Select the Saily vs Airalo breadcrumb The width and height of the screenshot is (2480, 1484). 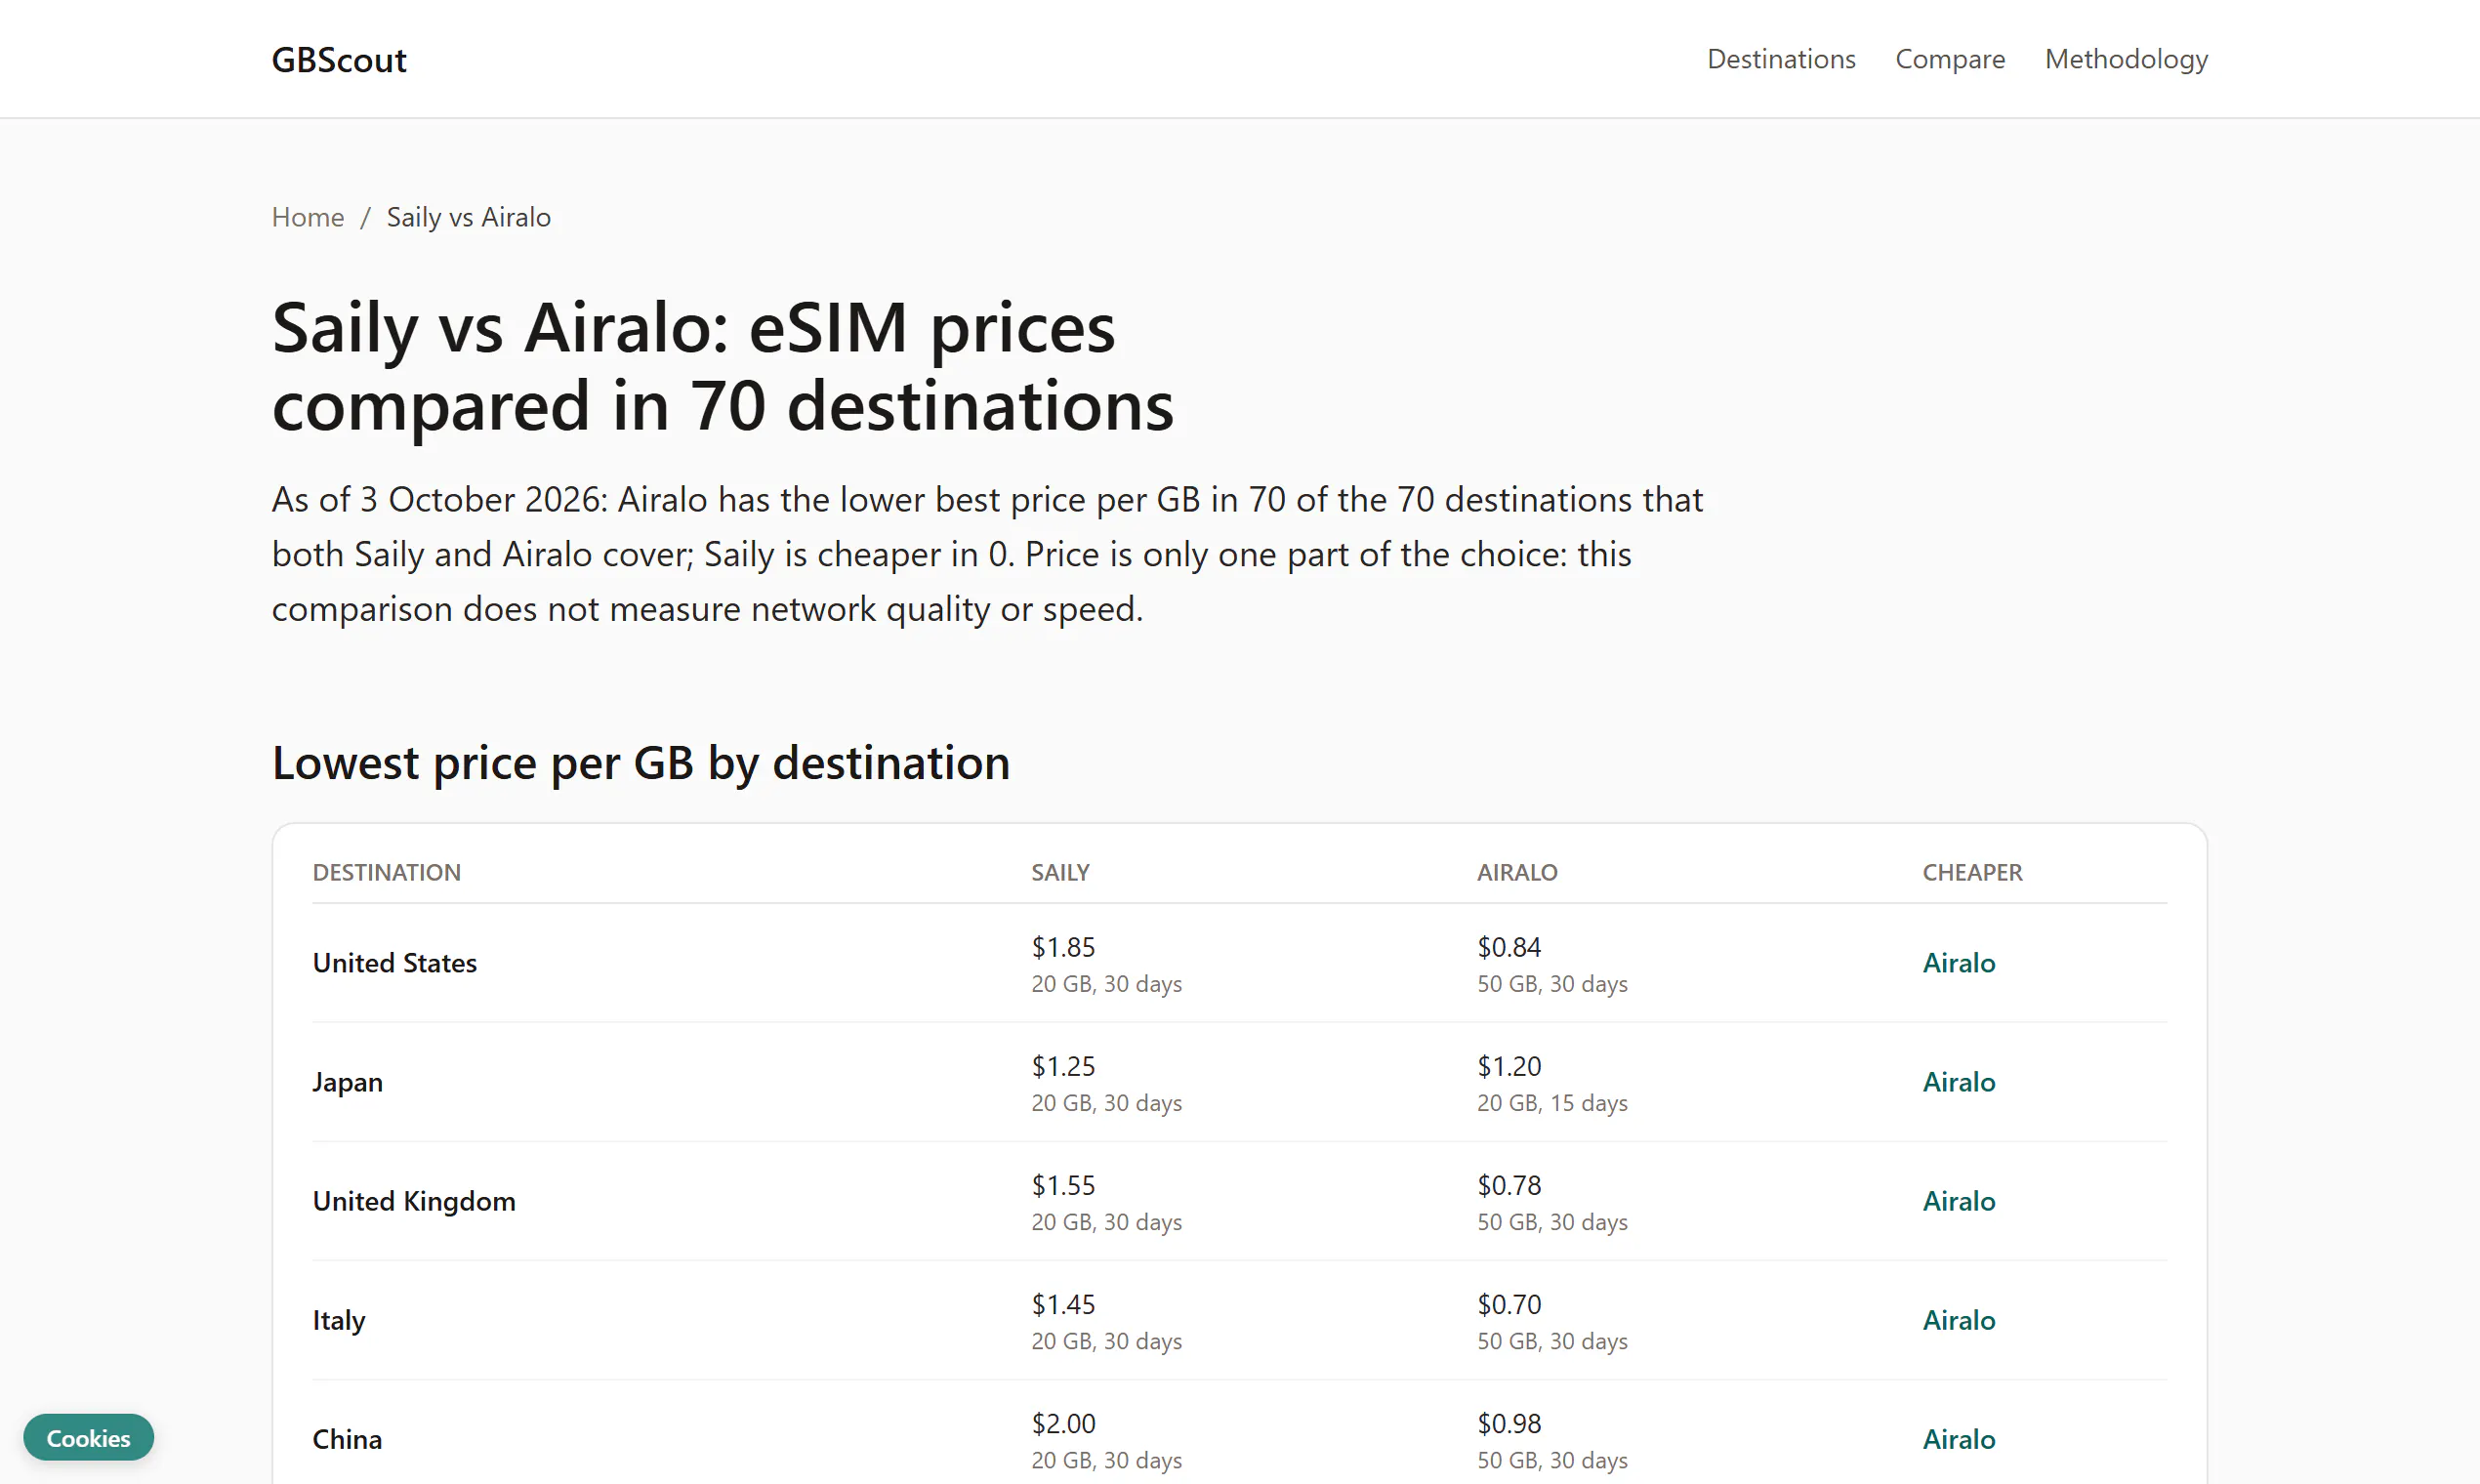(x=468, y=217)
